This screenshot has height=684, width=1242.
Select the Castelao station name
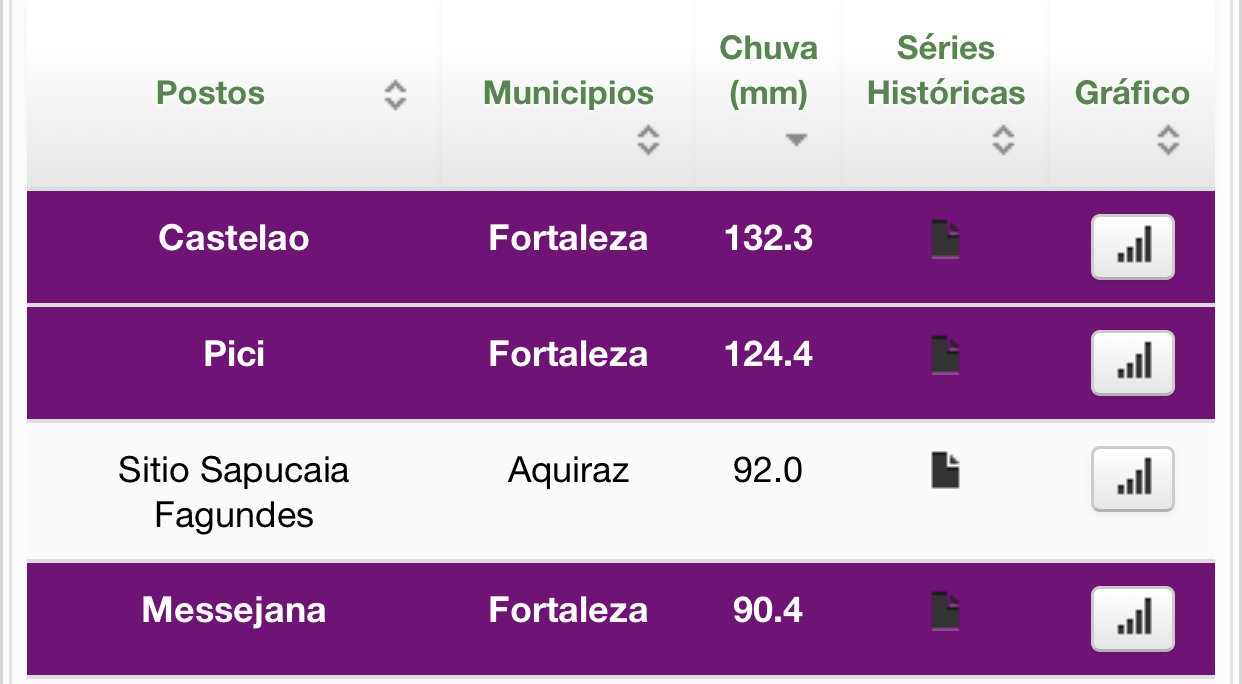click(x=234, y=238)
